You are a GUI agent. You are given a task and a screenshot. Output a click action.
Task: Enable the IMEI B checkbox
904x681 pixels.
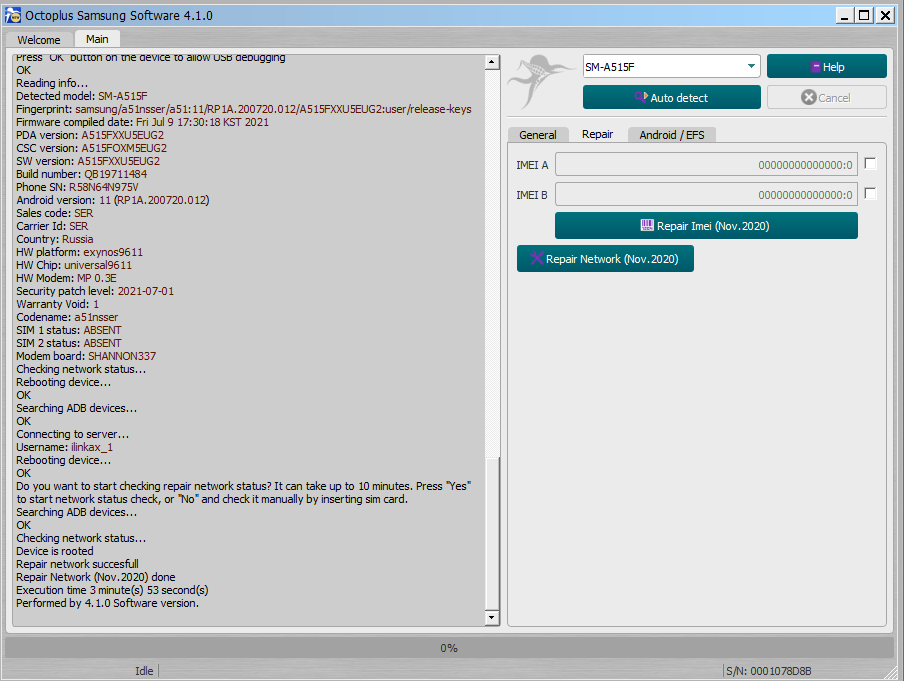[871, 194]
